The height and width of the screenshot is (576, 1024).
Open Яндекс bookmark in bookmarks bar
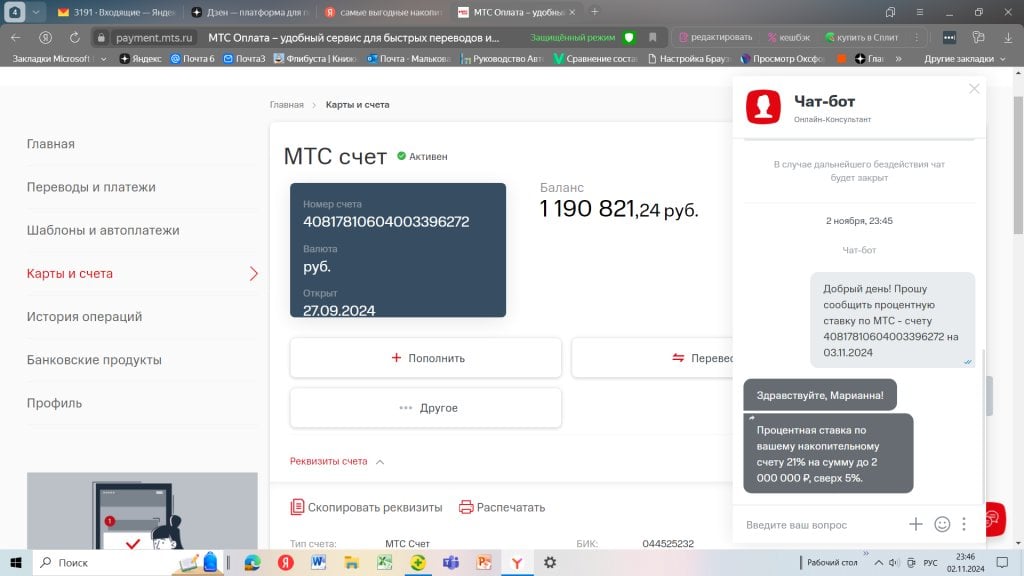[x=140, y=59]
